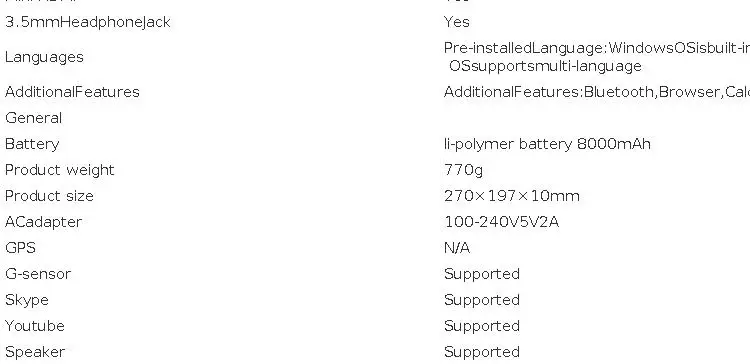Click the Yes value for headphone jack

[x=457, y=22]
